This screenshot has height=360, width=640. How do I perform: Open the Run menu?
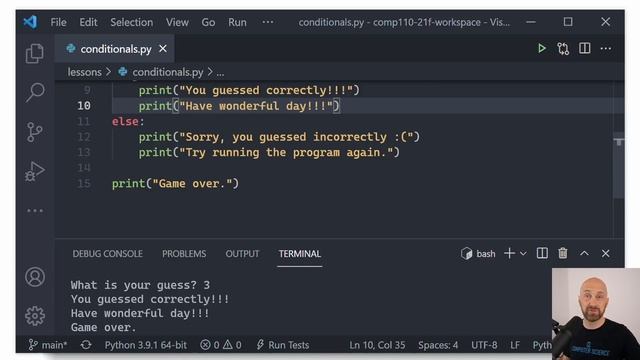(237, 22)
